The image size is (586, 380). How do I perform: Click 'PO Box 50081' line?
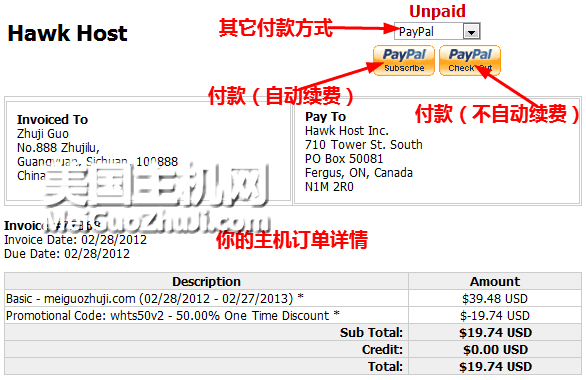pos(344,159)
